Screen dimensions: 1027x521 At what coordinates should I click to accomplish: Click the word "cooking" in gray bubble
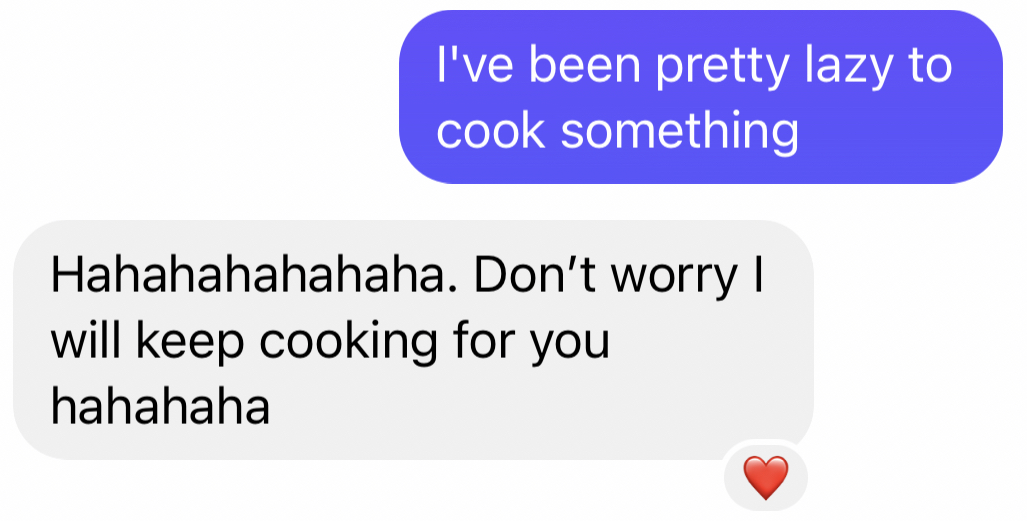348,343
